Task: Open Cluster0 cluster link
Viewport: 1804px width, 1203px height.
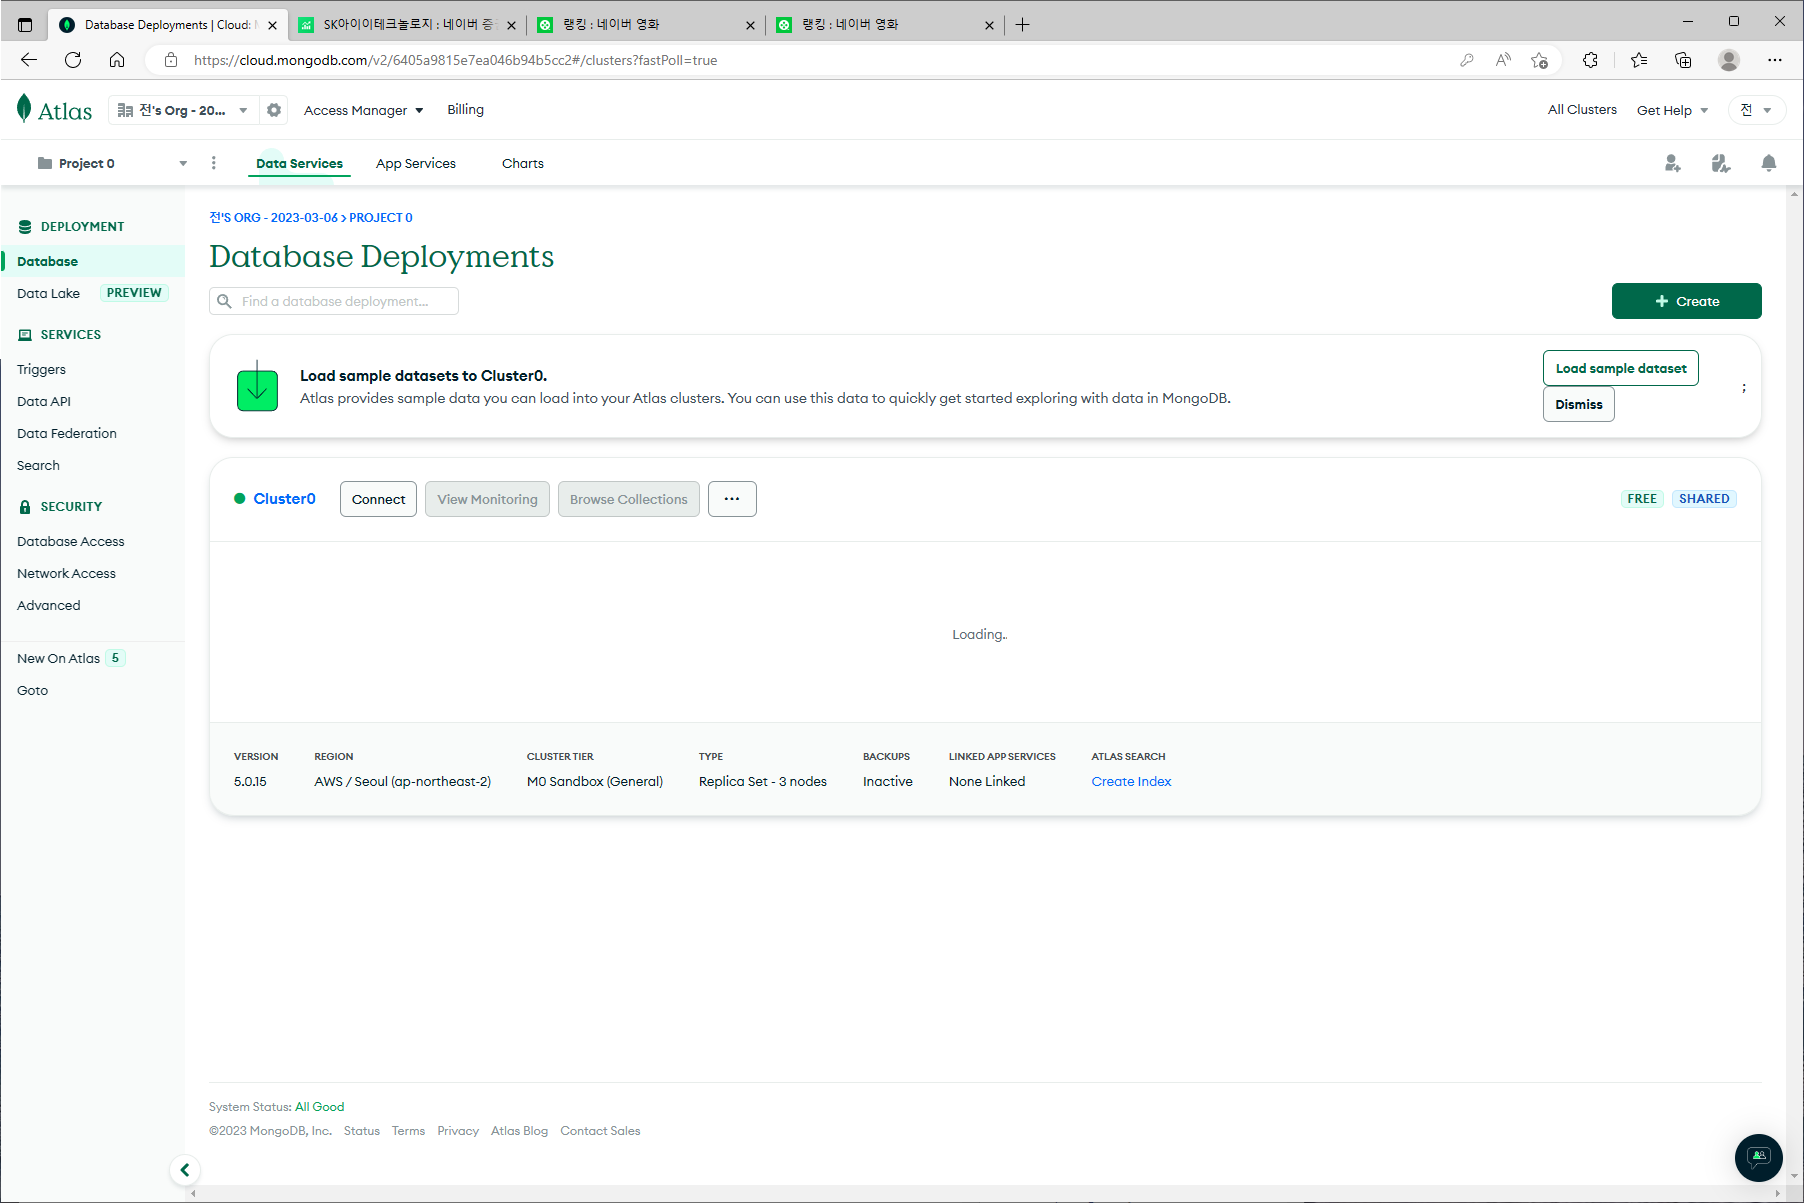Action: [284, 499]
